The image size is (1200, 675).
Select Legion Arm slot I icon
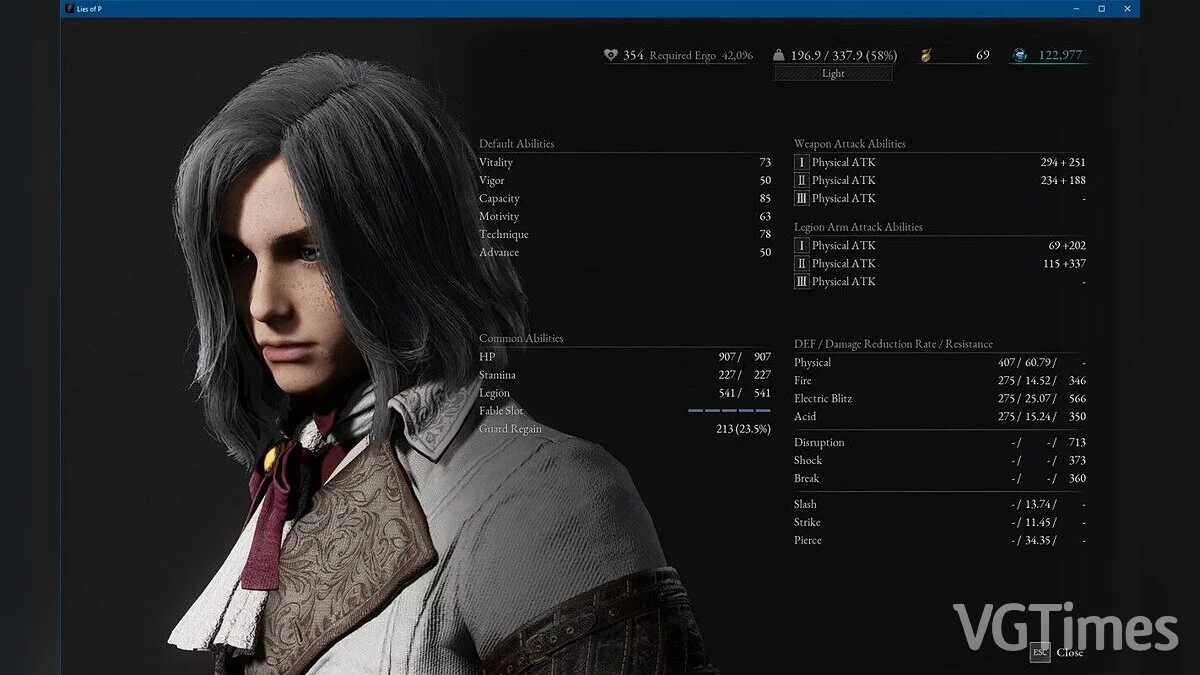coord(801,245)
